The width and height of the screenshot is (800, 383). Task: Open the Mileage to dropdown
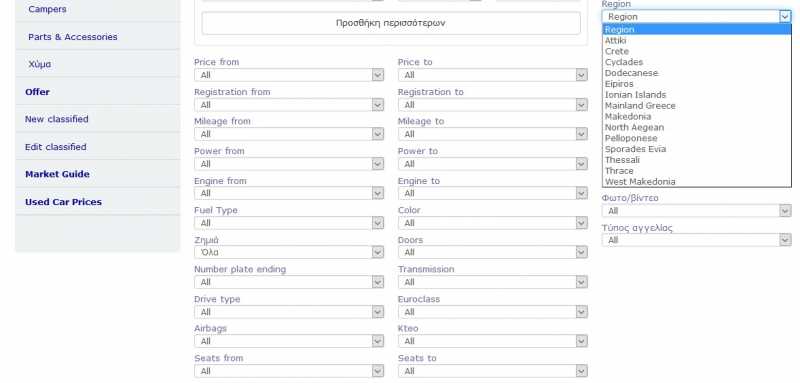point(492,134)
